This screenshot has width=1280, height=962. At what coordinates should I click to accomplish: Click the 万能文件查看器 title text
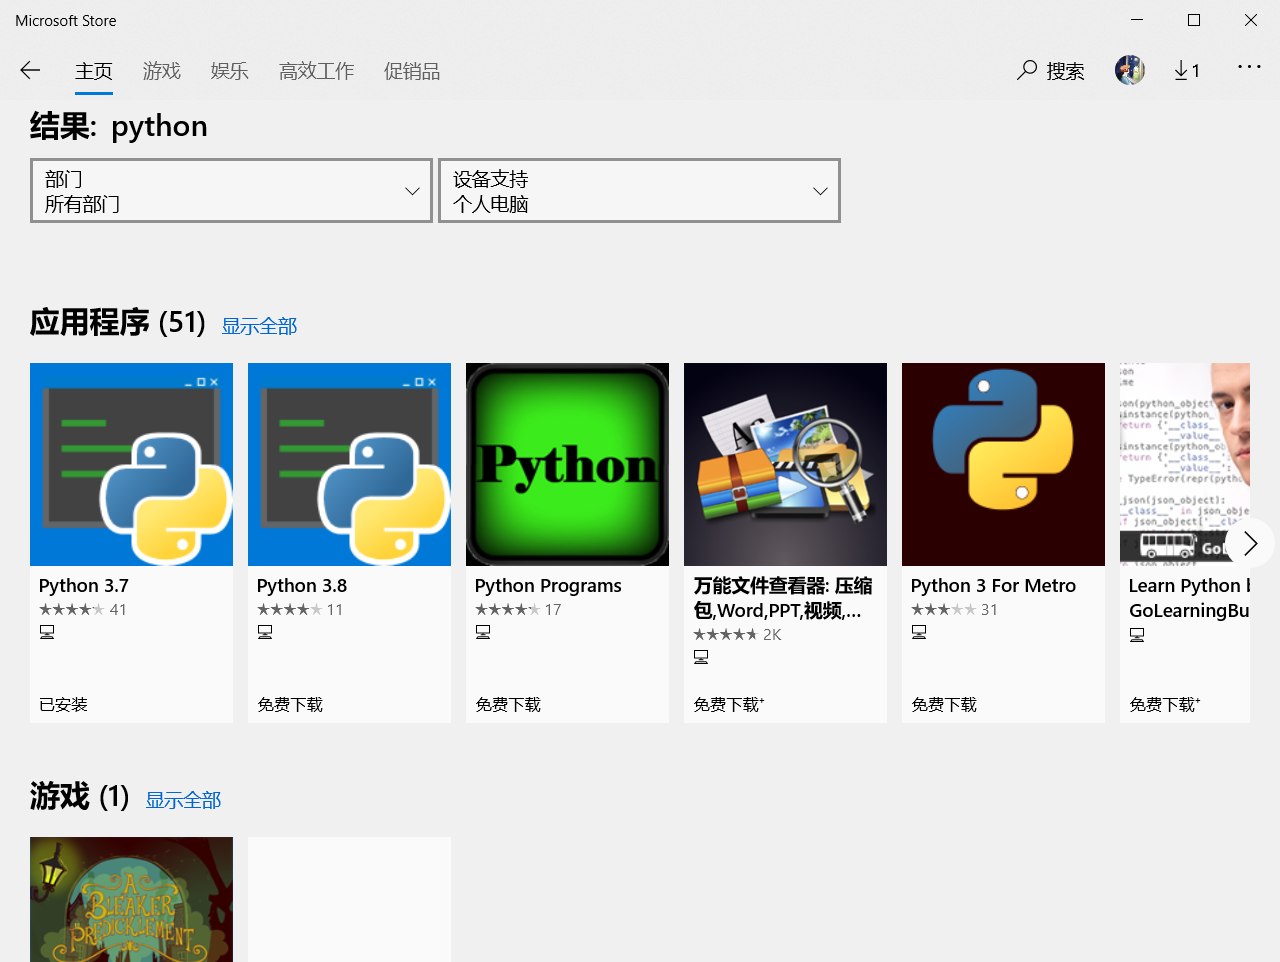pyautogui.click(x=783, y=598)
